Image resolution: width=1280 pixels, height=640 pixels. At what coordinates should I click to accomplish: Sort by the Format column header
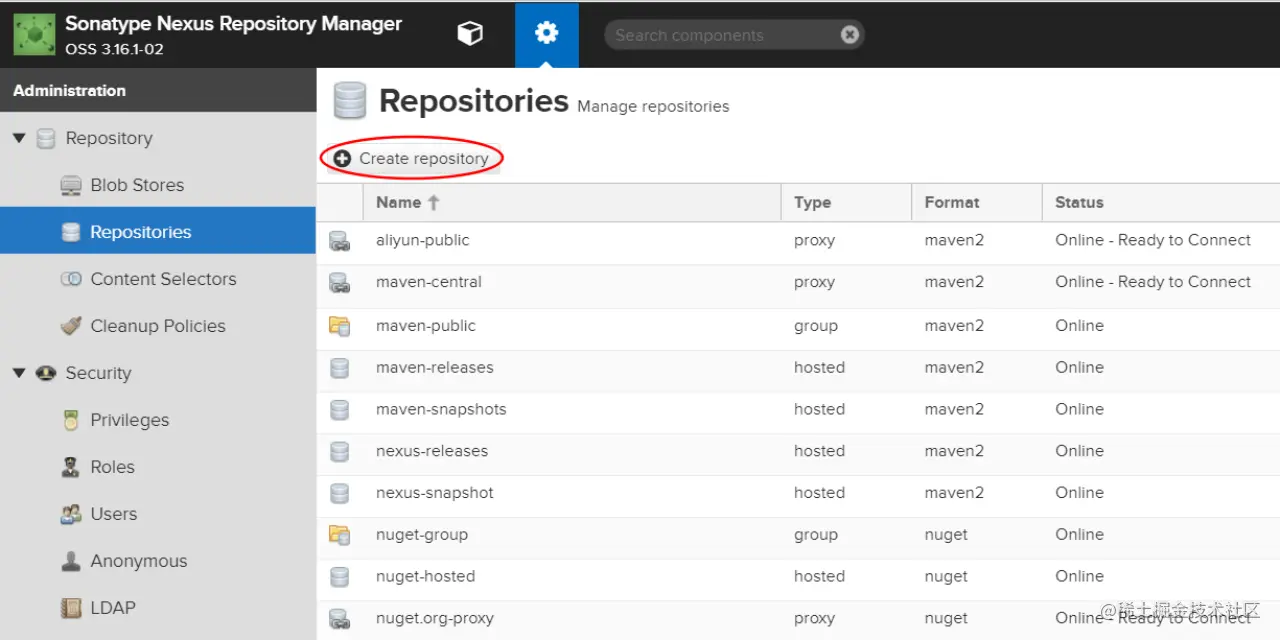click(x=977, y=202)
